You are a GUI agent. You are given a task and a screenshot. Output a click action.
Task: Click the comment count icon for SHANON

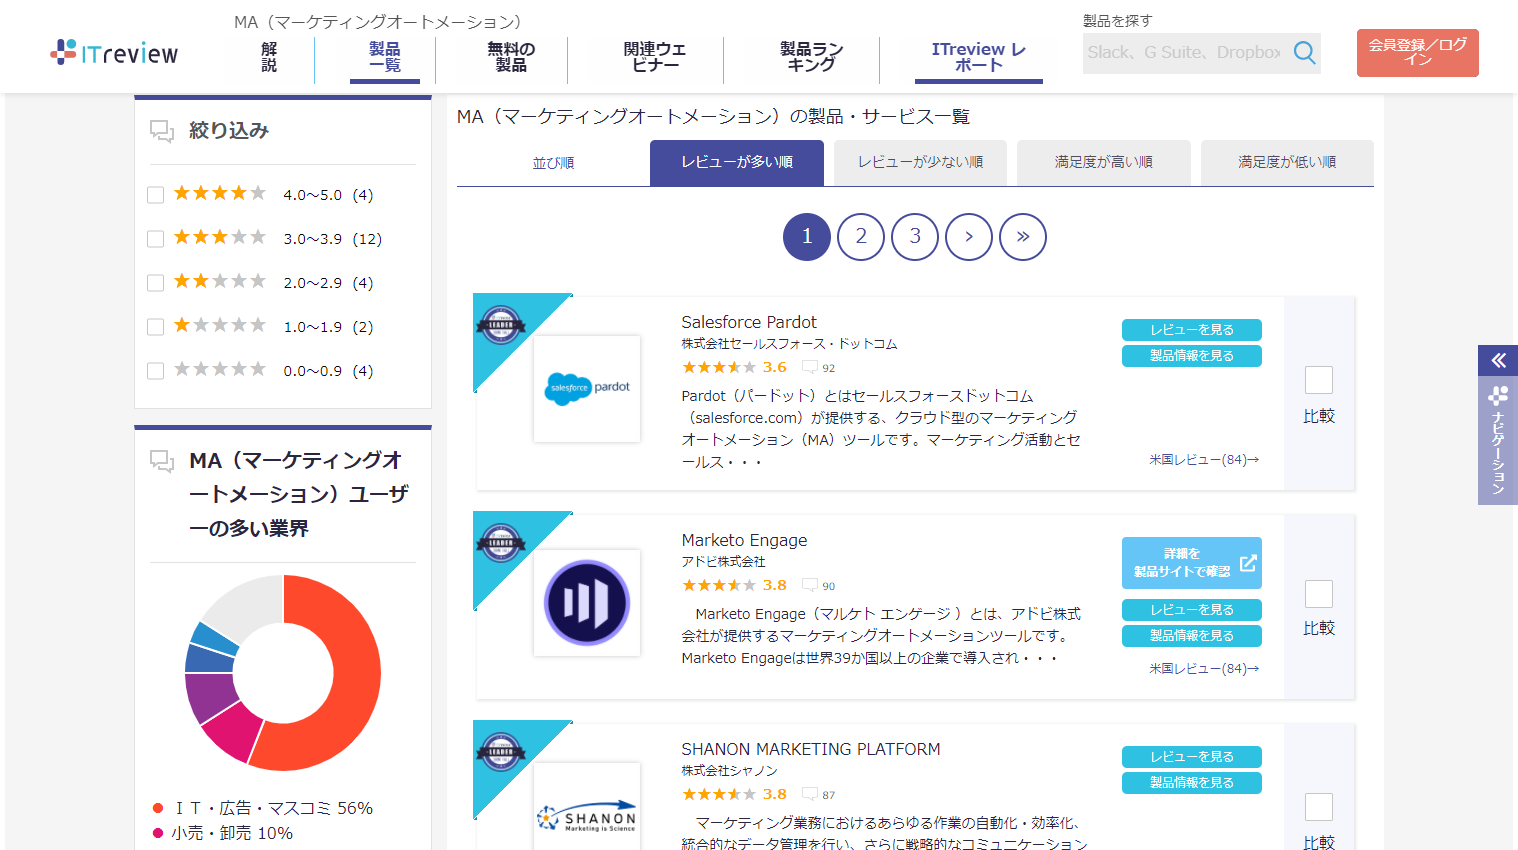(810, 794)
